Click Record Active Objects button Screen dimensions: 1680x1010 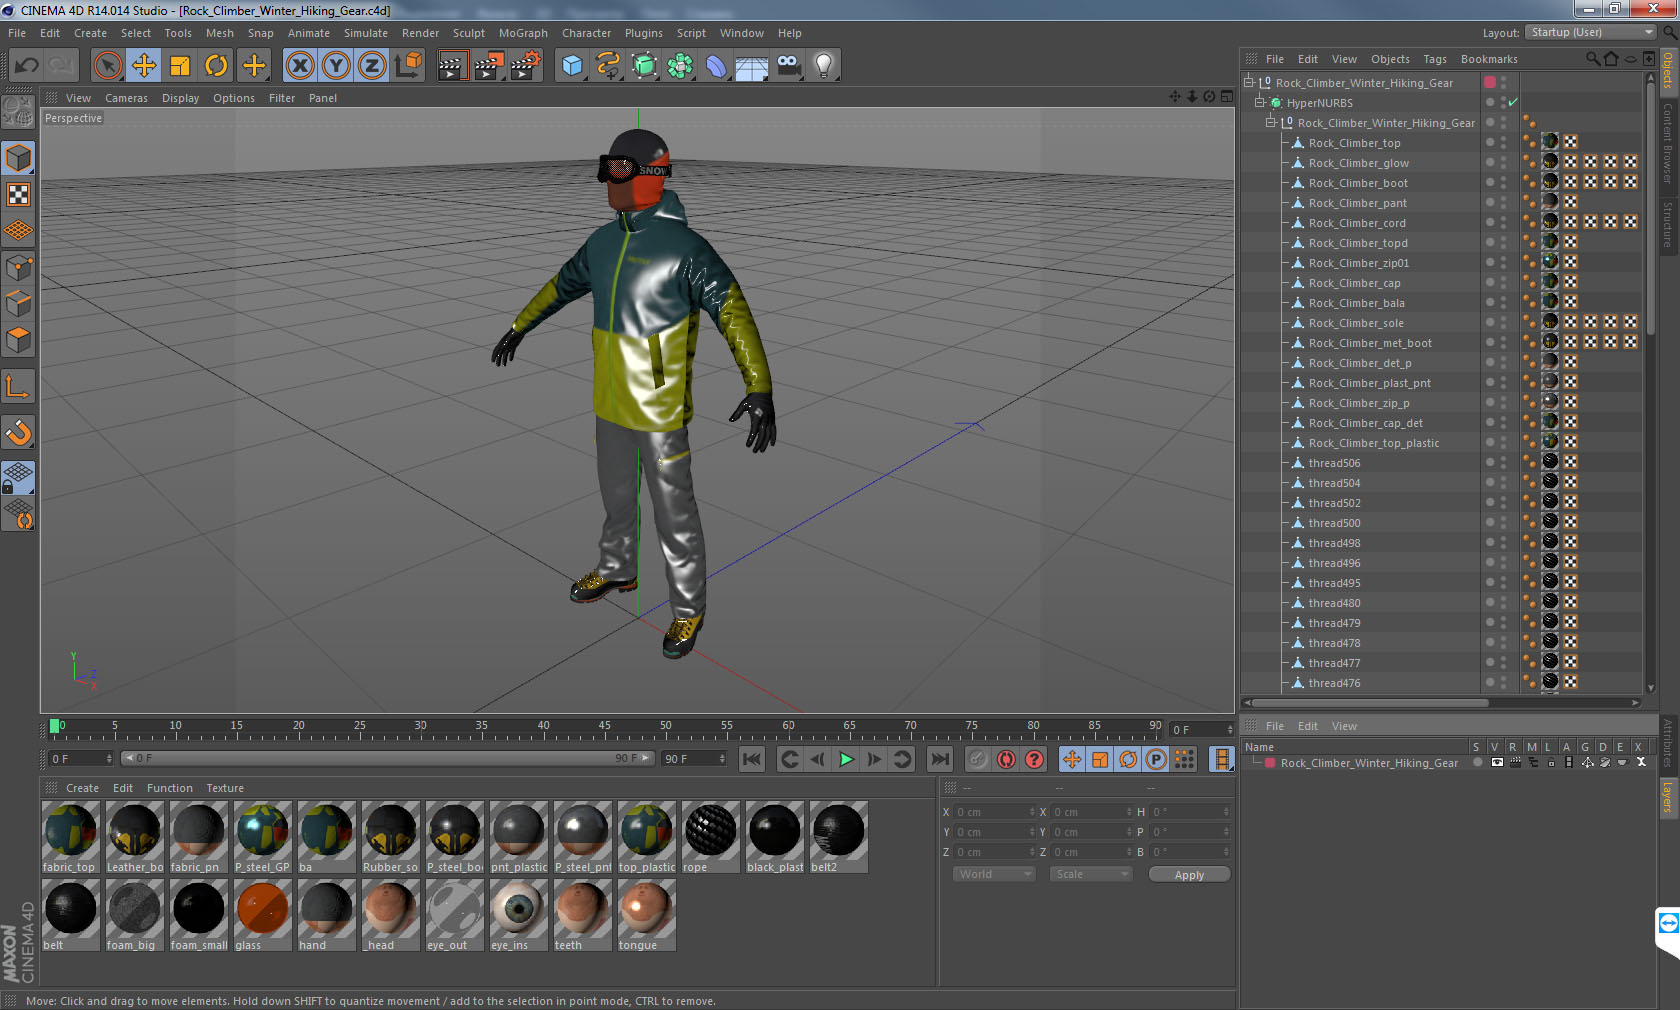pos(978,759)
